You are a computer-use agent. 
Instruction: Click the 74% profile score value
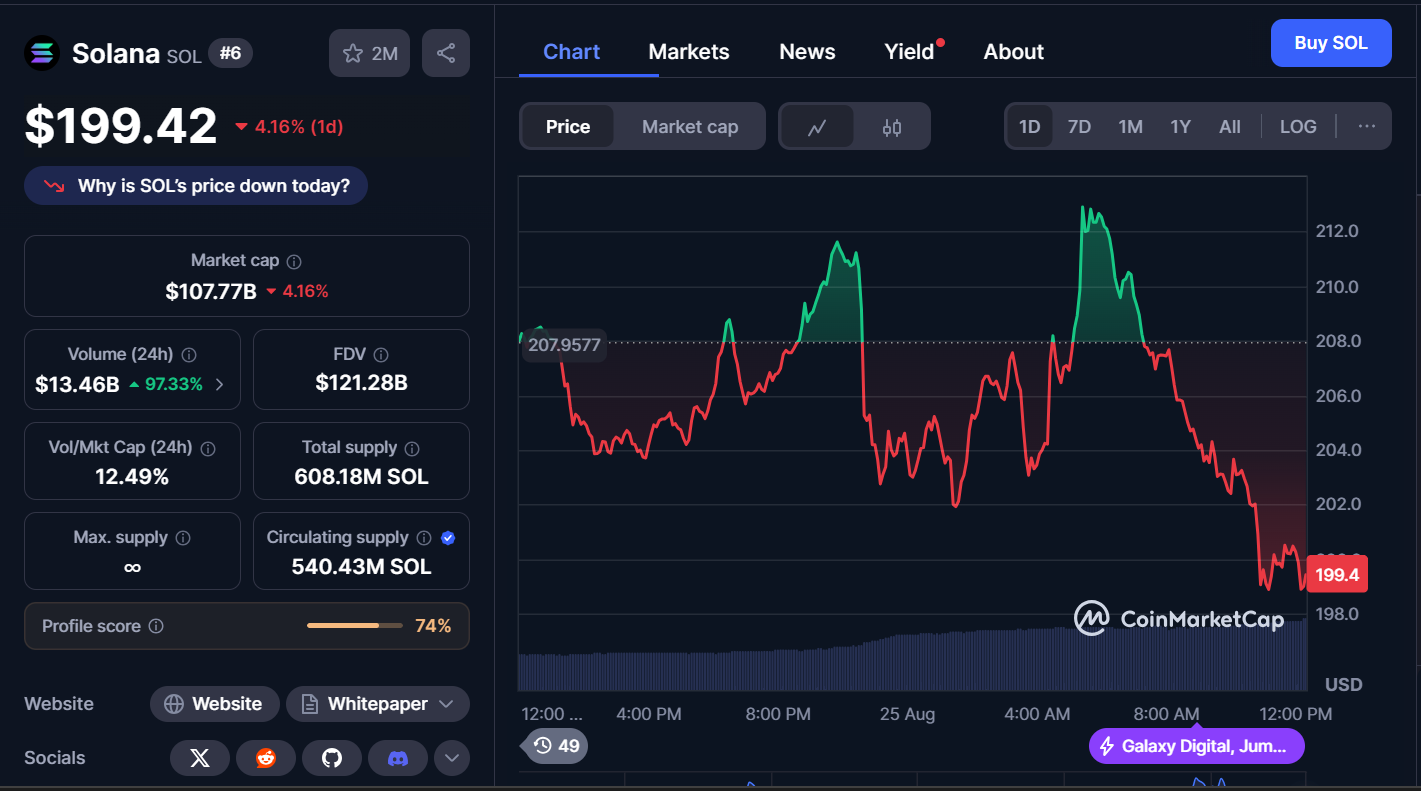pyautogui.click(x=433, y=626)
